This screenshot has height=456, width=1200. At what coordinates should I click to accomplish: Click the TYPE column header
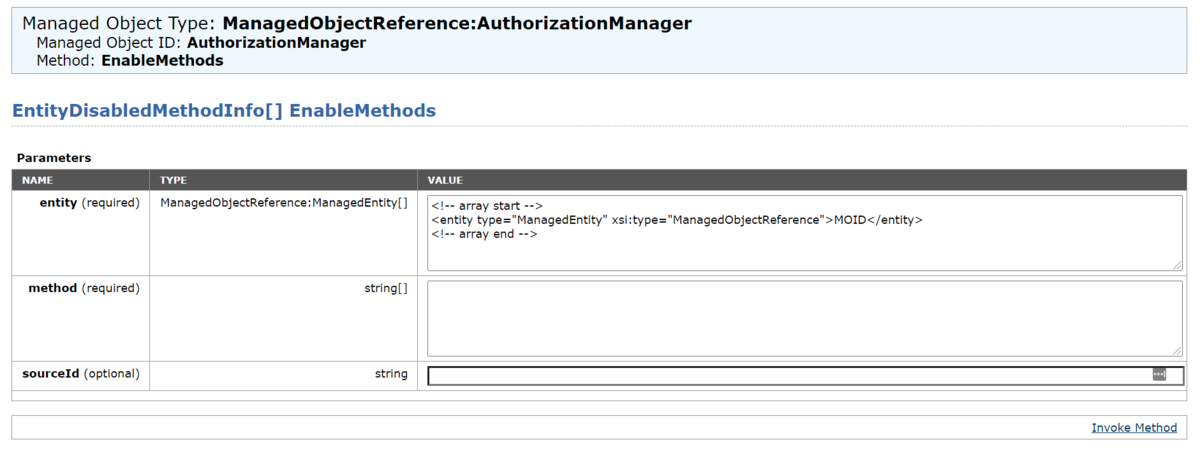pos(173,180)
